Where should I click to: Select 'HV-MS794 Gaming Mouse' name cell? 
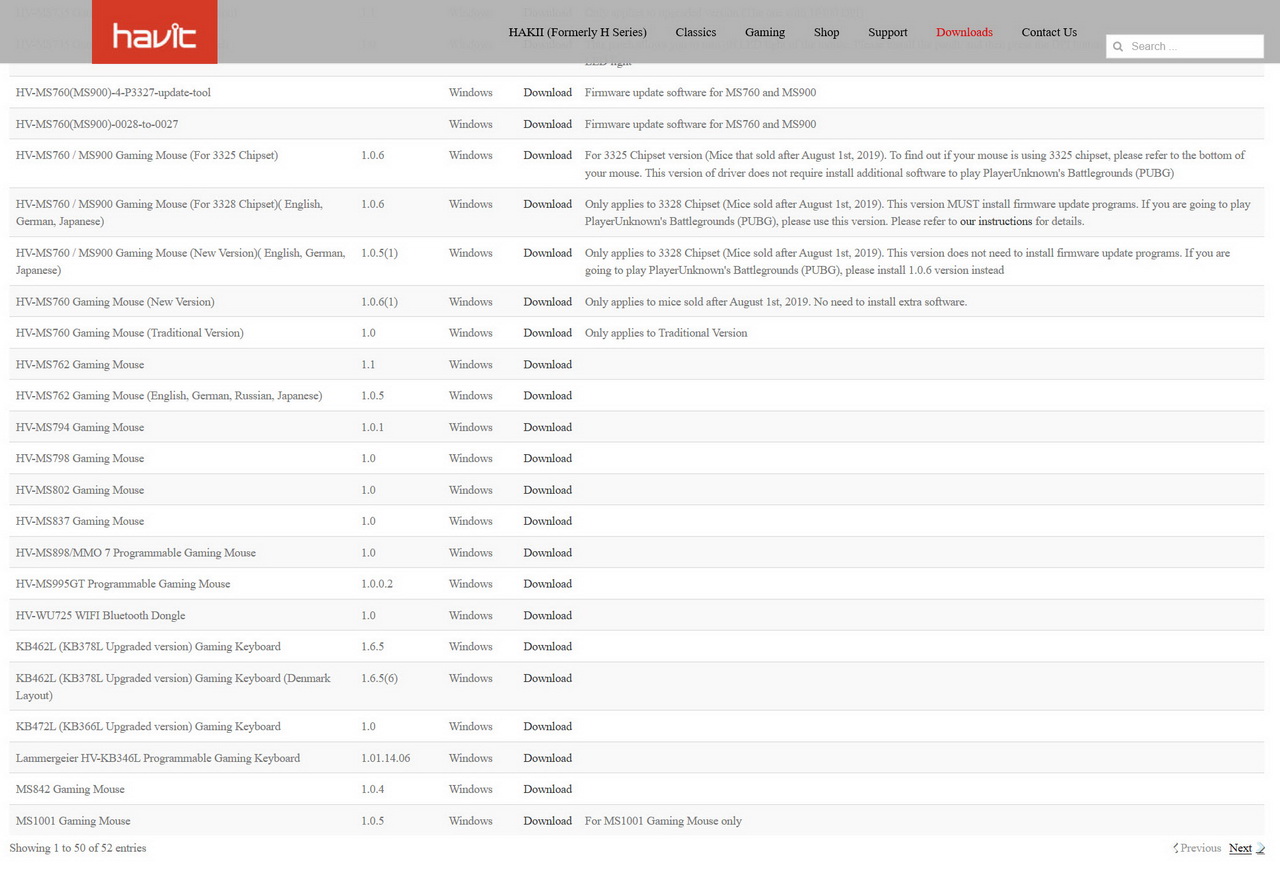click(80, 427)
